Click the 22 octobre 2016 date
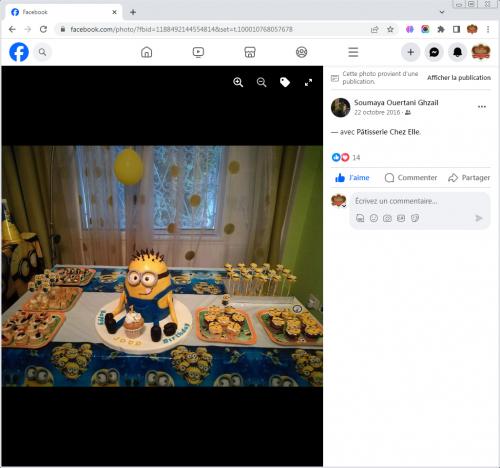The width and height of the screenshot is (500, 468). [377, 112]
